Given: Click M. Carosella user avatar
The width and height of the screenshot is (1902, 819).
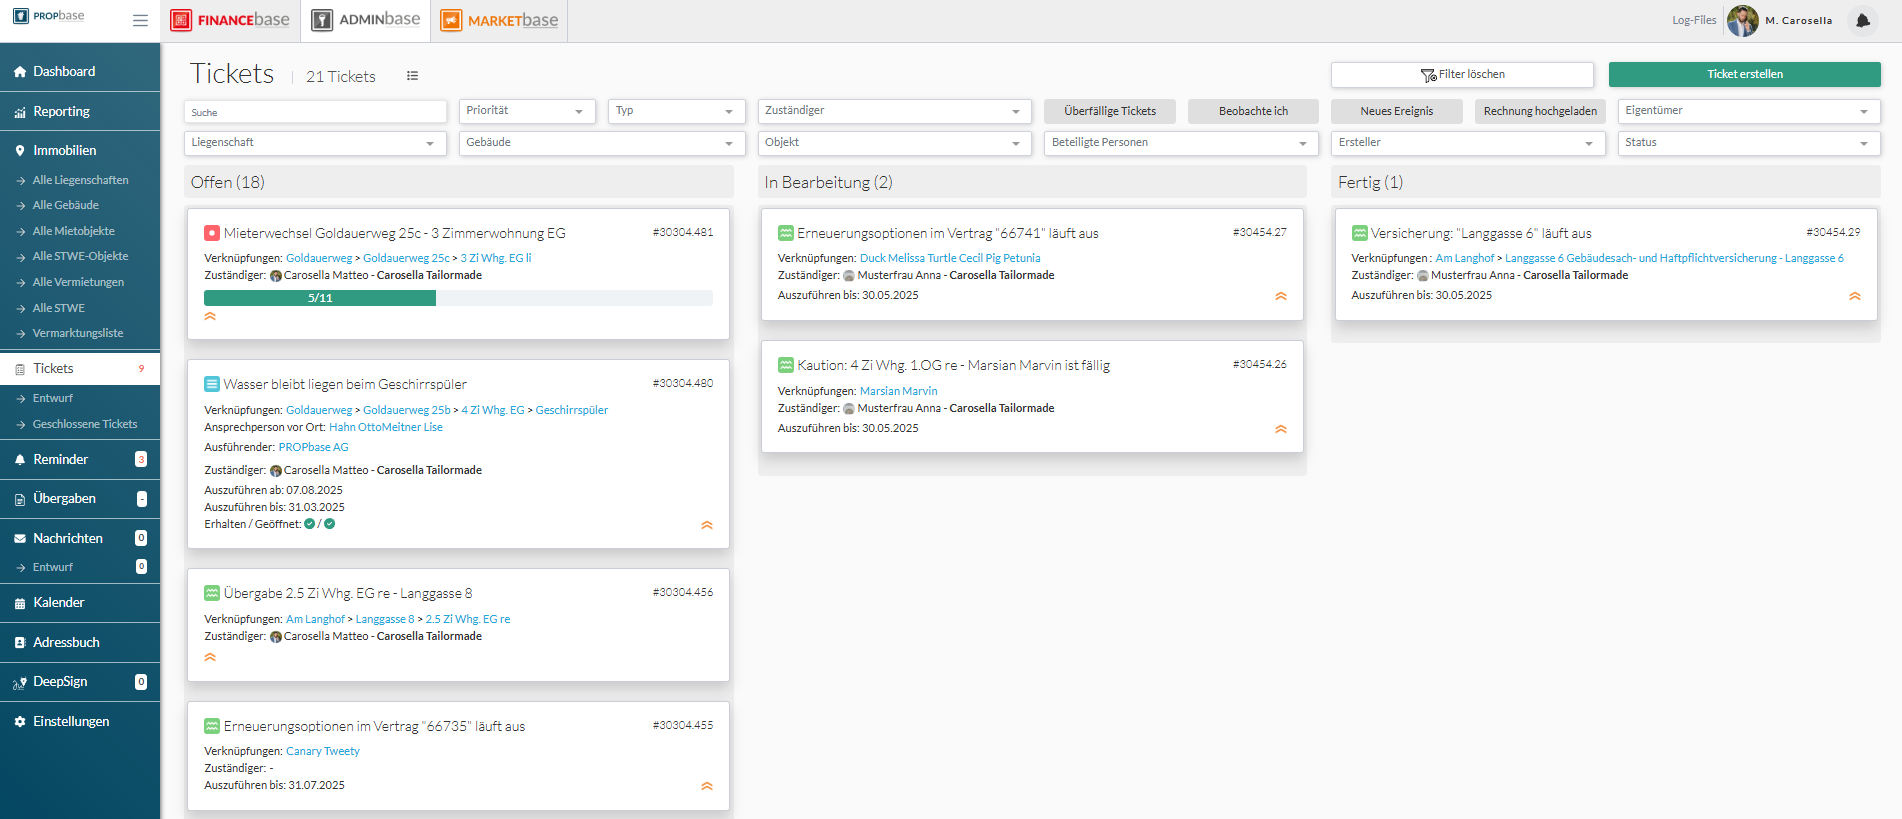Looking at the screenshot, I should point(1742,20).
